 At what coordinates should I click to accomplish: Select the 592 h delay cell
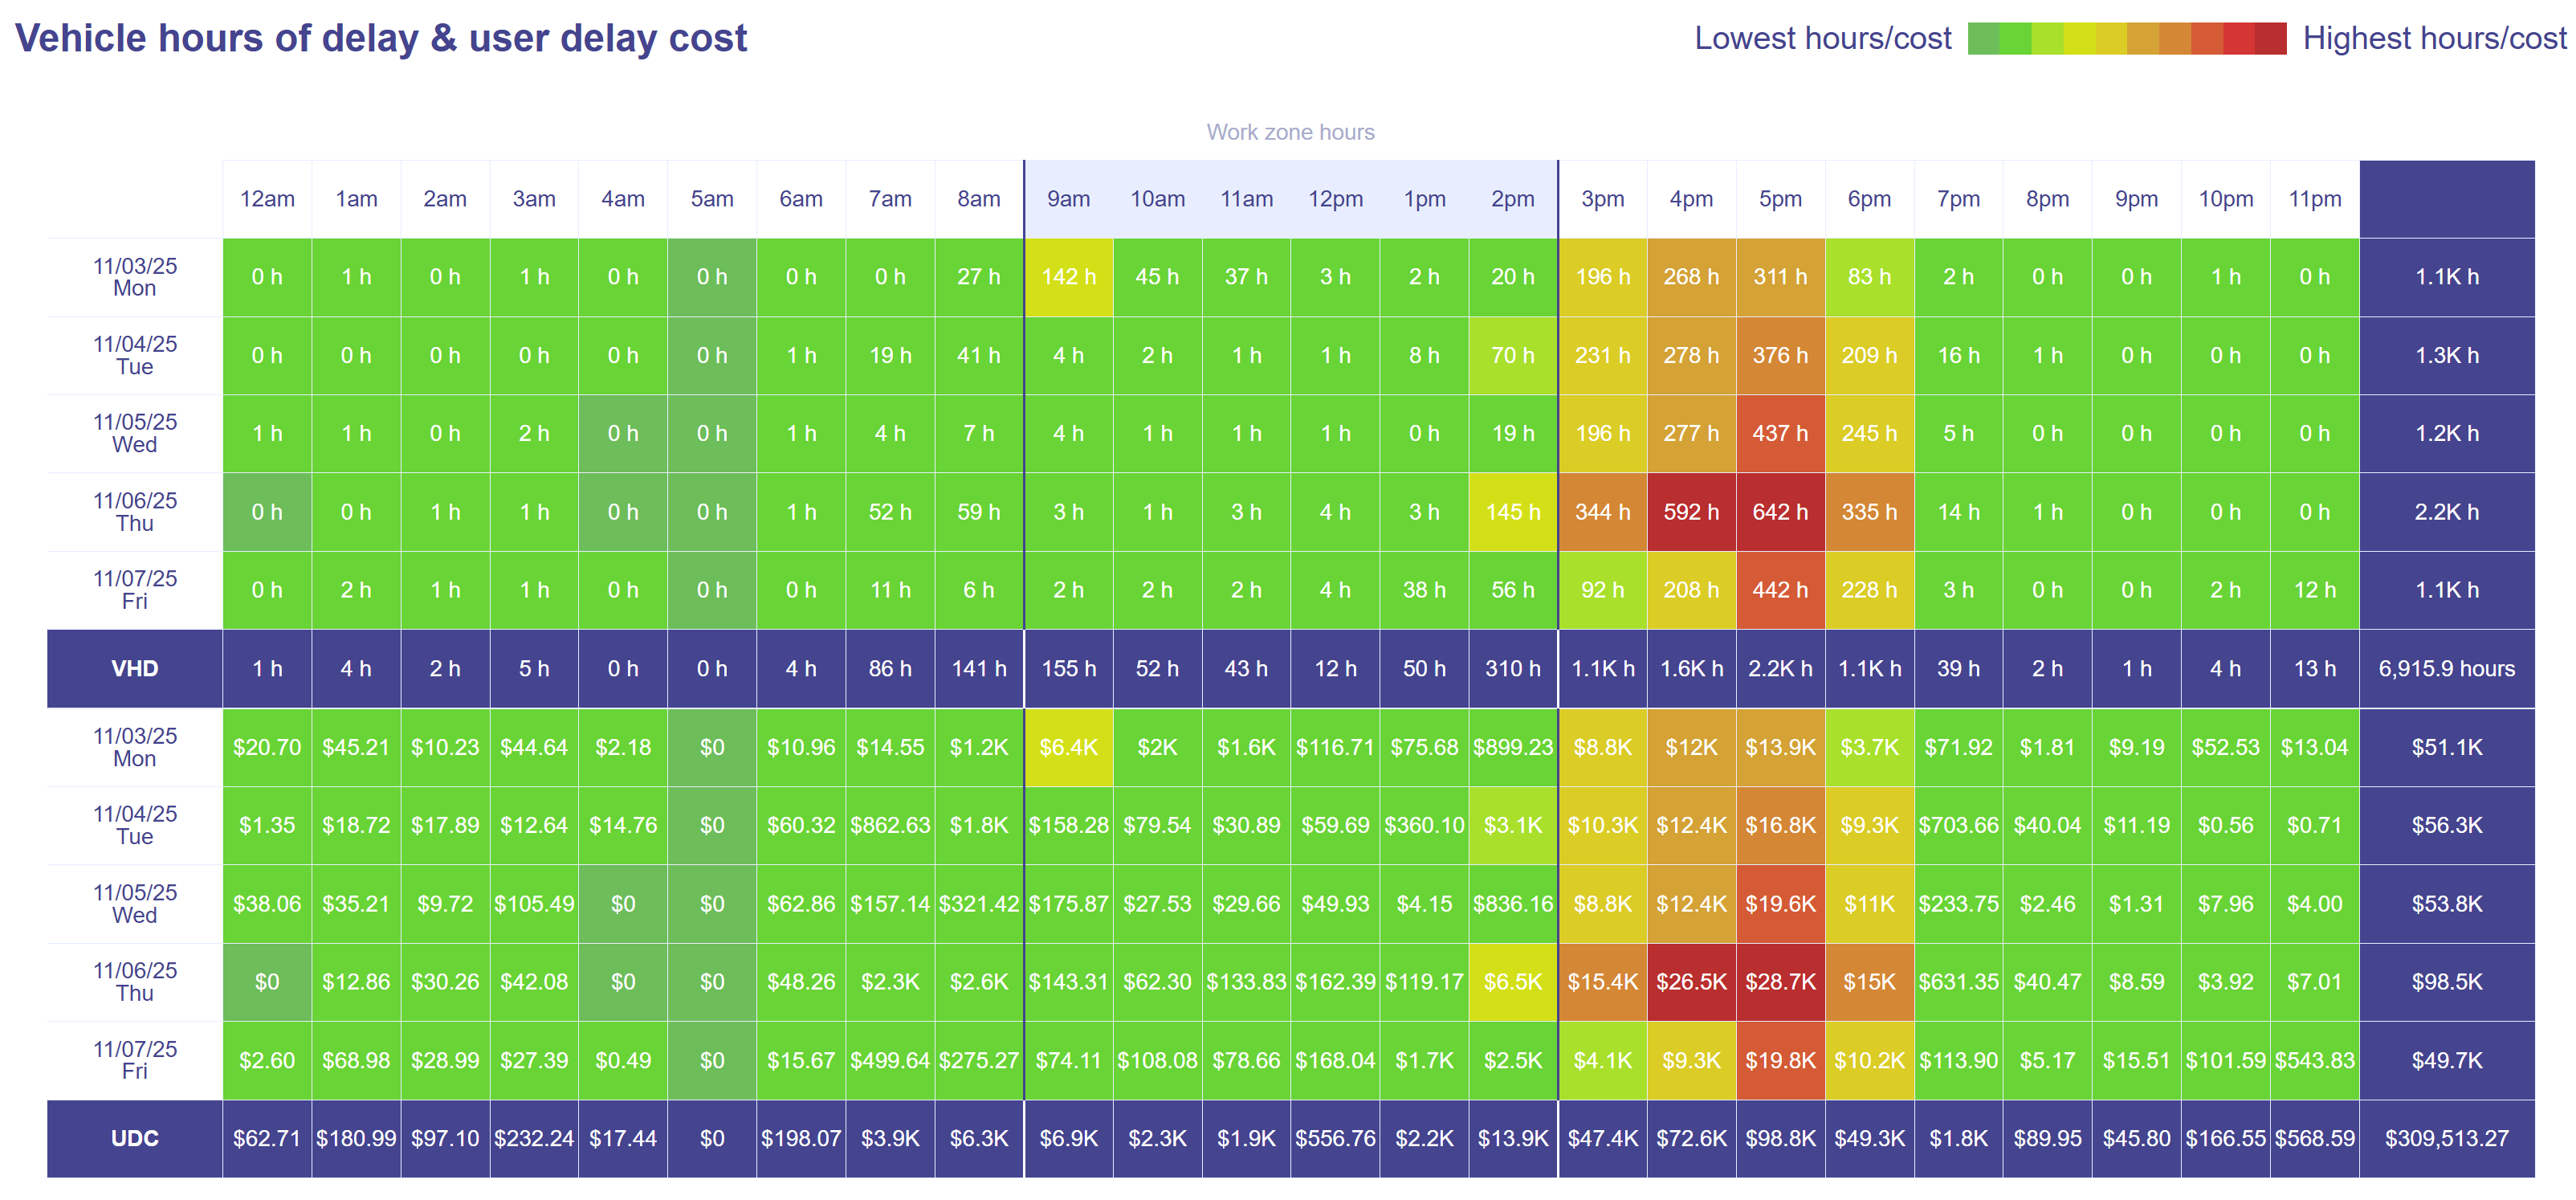(x=1691, y=512)
